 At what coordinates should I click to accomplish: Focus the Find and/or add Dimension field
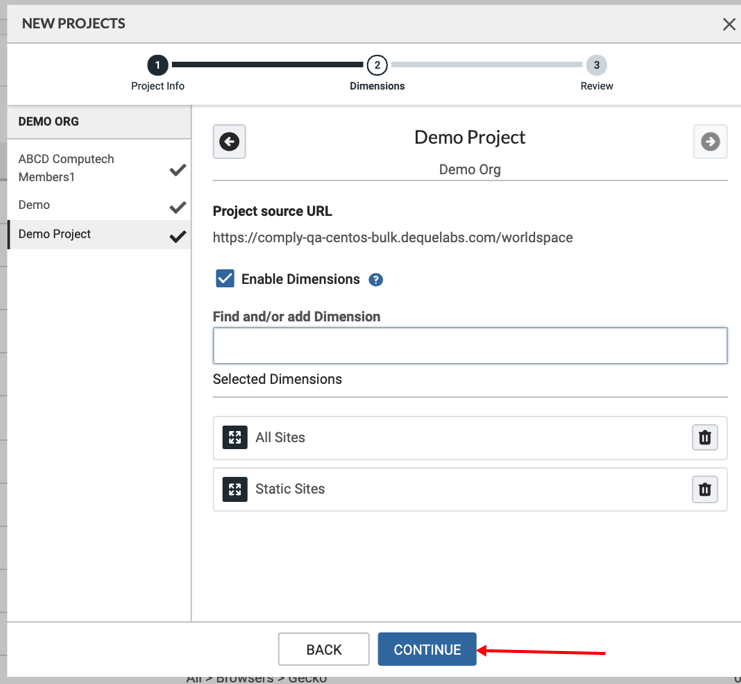(x=469, y=346)
